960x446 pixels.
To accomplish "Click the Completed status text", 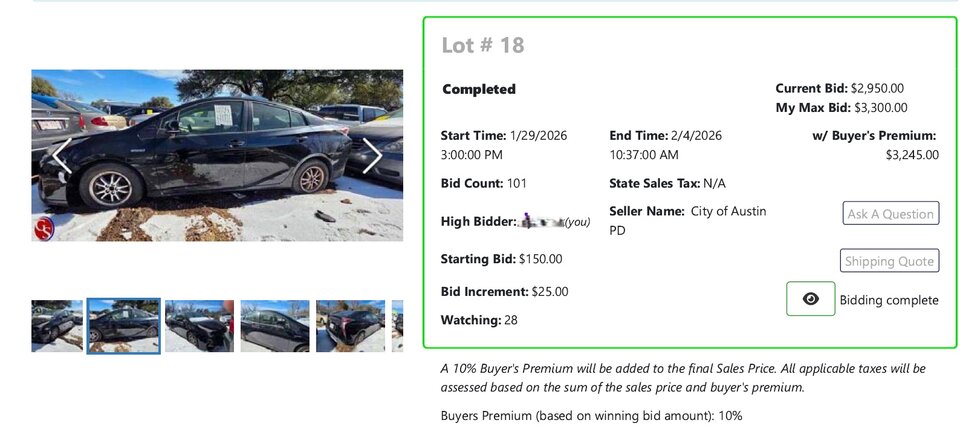I will point(479,89).
